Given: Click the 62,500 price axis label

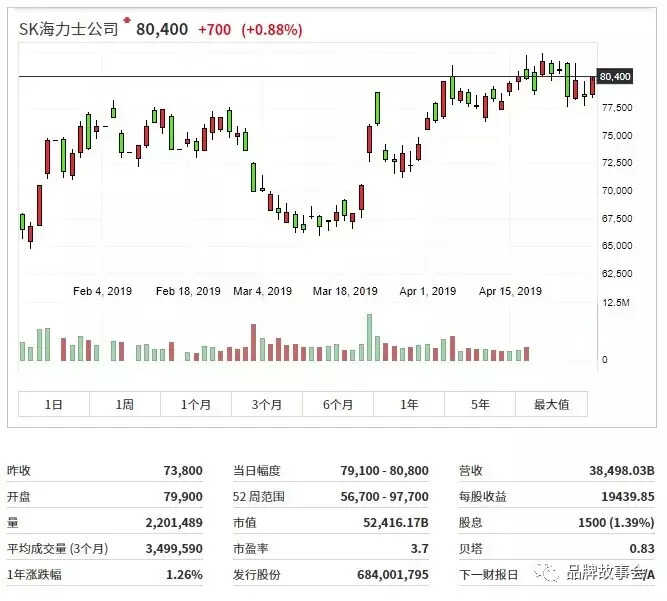Looking at the screenshot, I should (x=617, y=273).
